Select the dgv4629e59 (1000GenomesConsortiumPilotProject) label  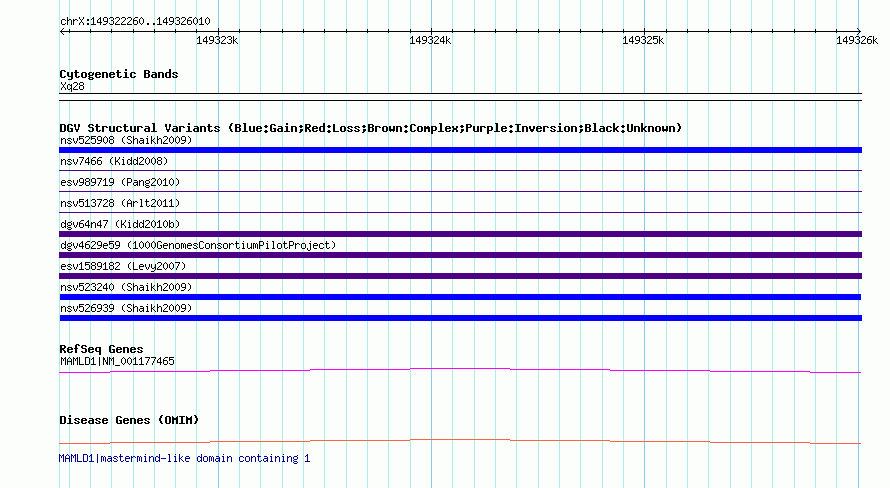coord(198,245)
